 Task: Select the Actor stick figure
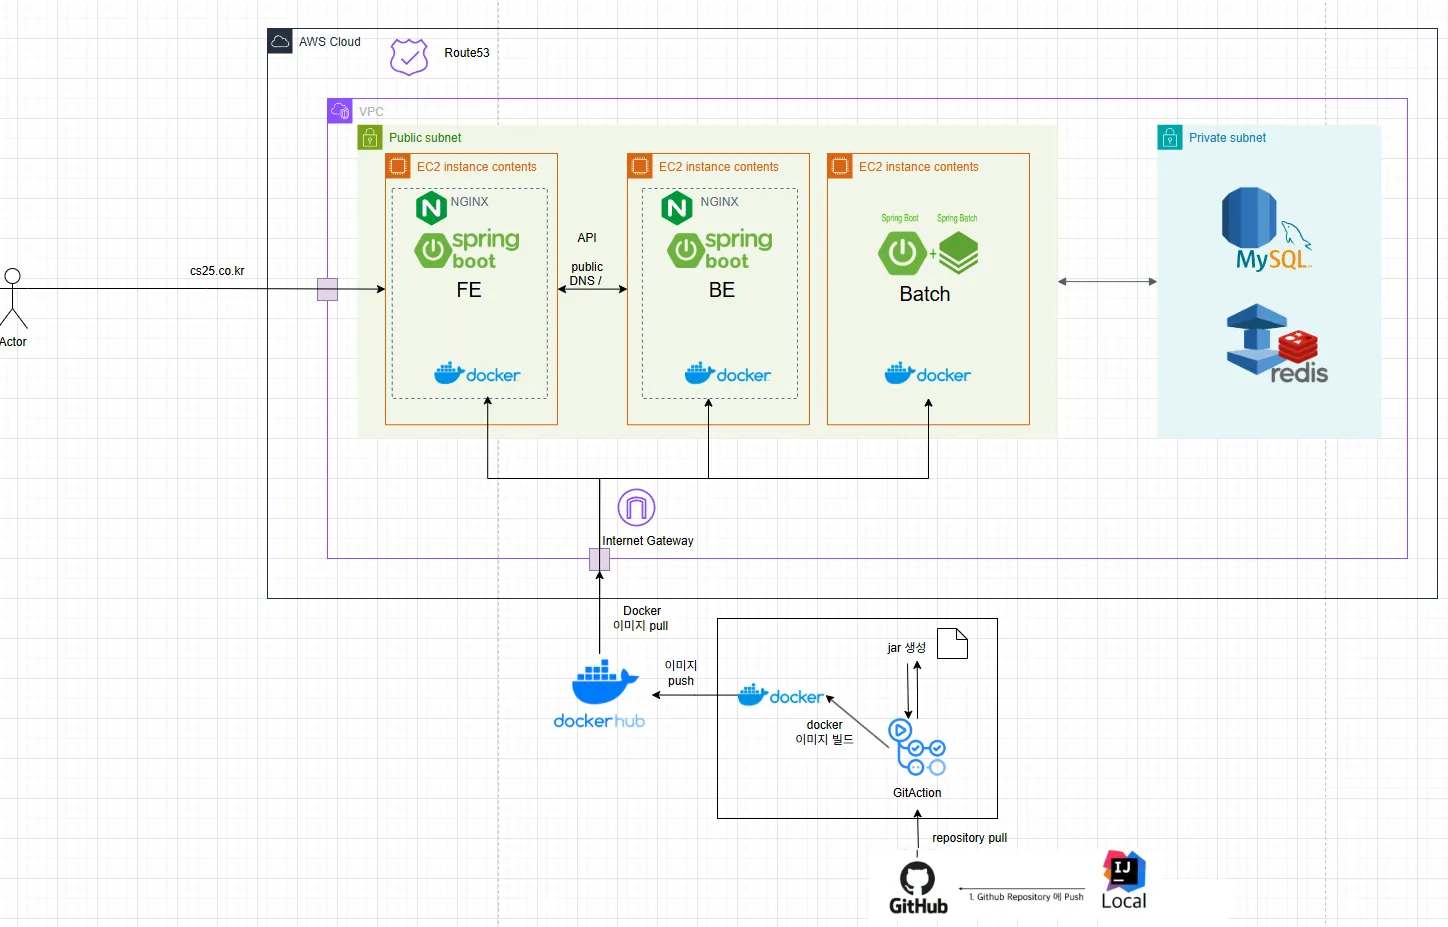(13, 298)
